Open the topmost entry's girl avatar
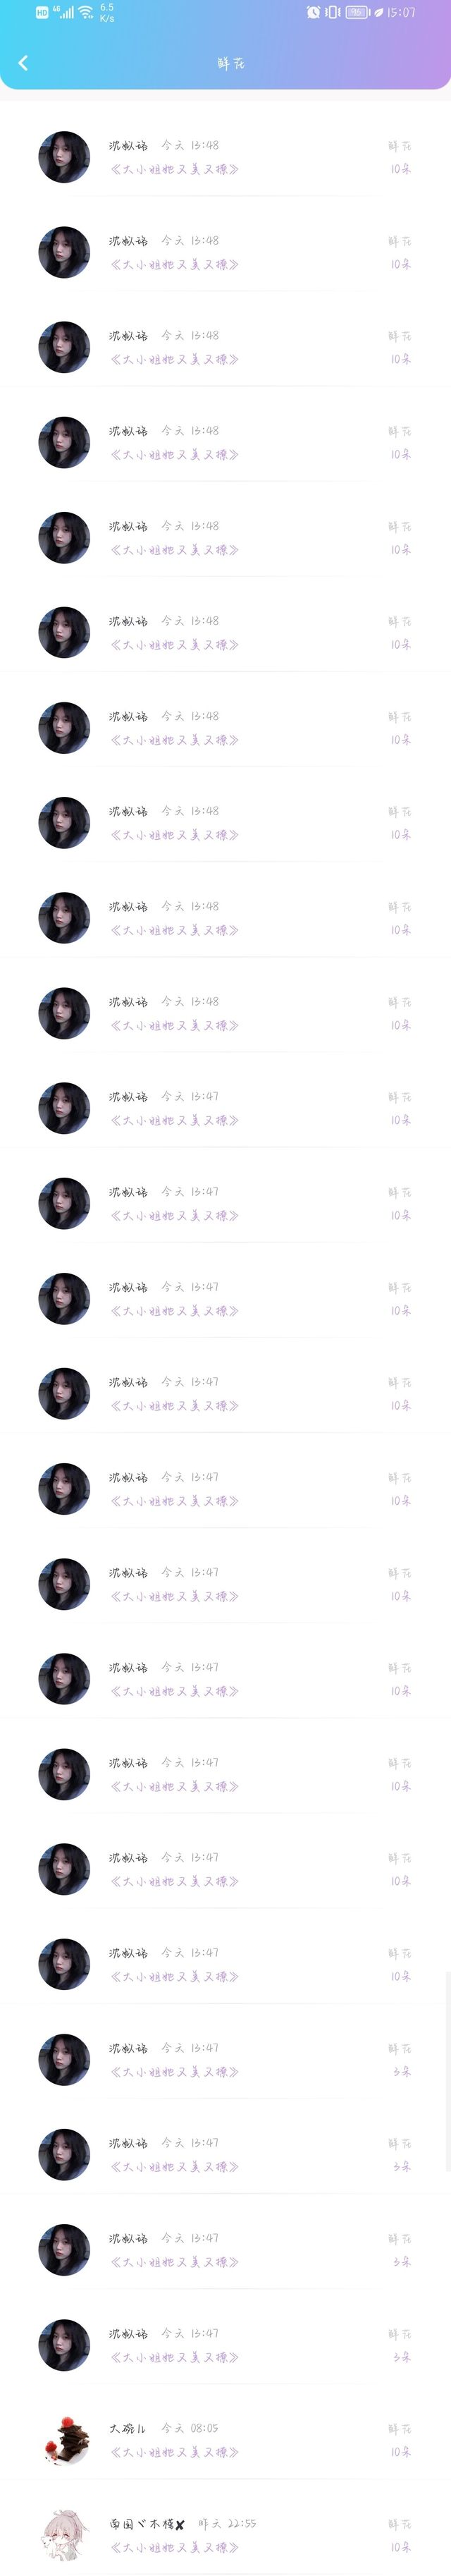 (x=64, y=157)
